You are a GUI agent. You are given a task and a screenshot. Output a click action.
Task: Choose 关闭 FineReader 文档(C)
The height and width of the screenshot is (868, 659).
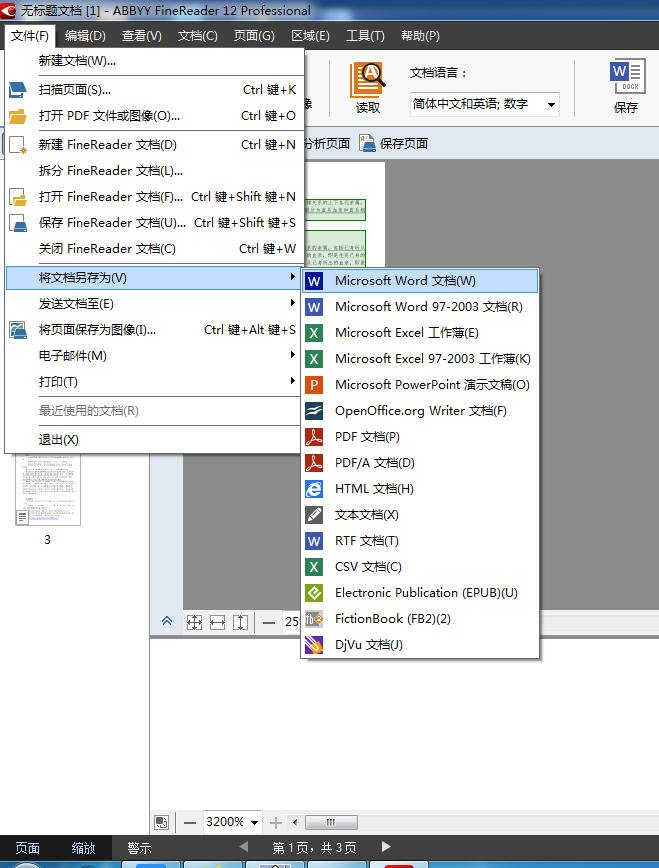(x=153, y=249)
